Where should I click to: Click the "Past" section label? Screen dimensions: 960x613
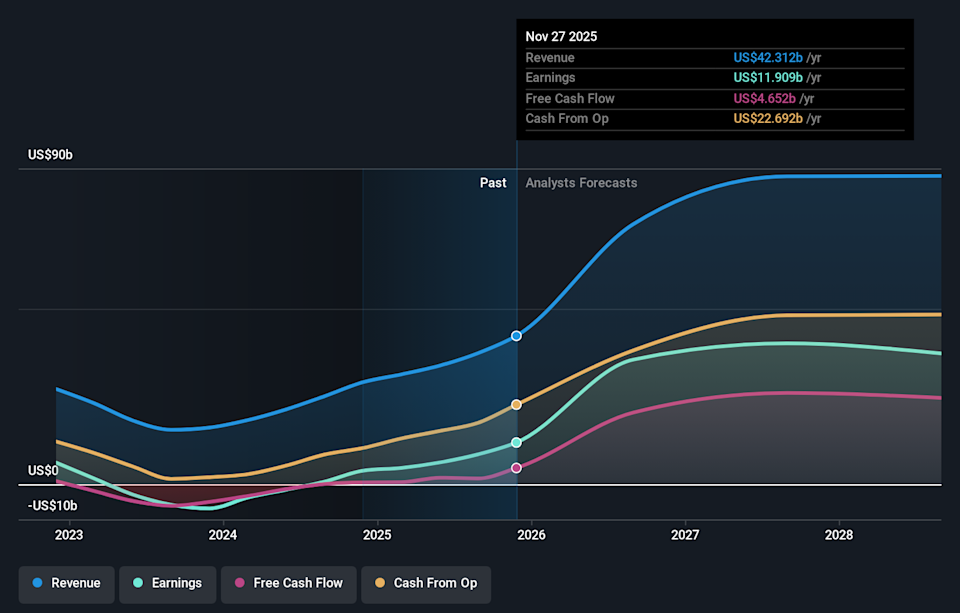[493, 183]
